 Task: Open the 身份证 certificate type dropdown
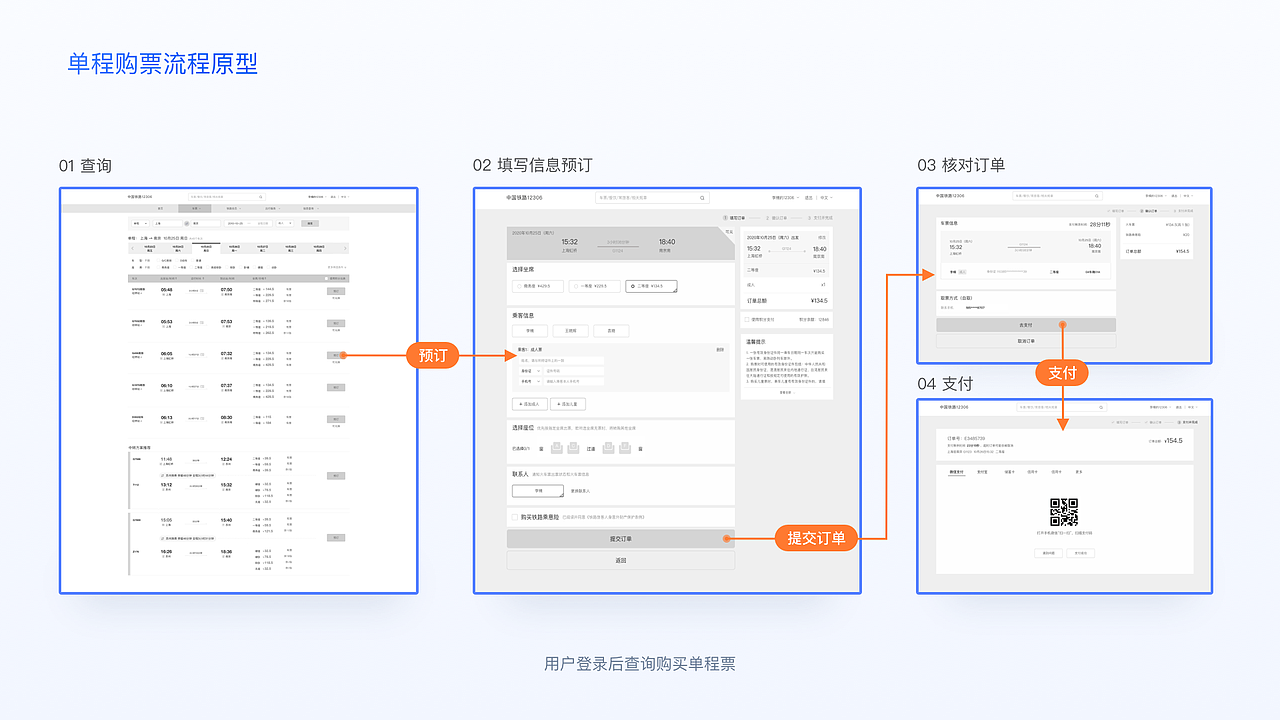coord(531,371)
